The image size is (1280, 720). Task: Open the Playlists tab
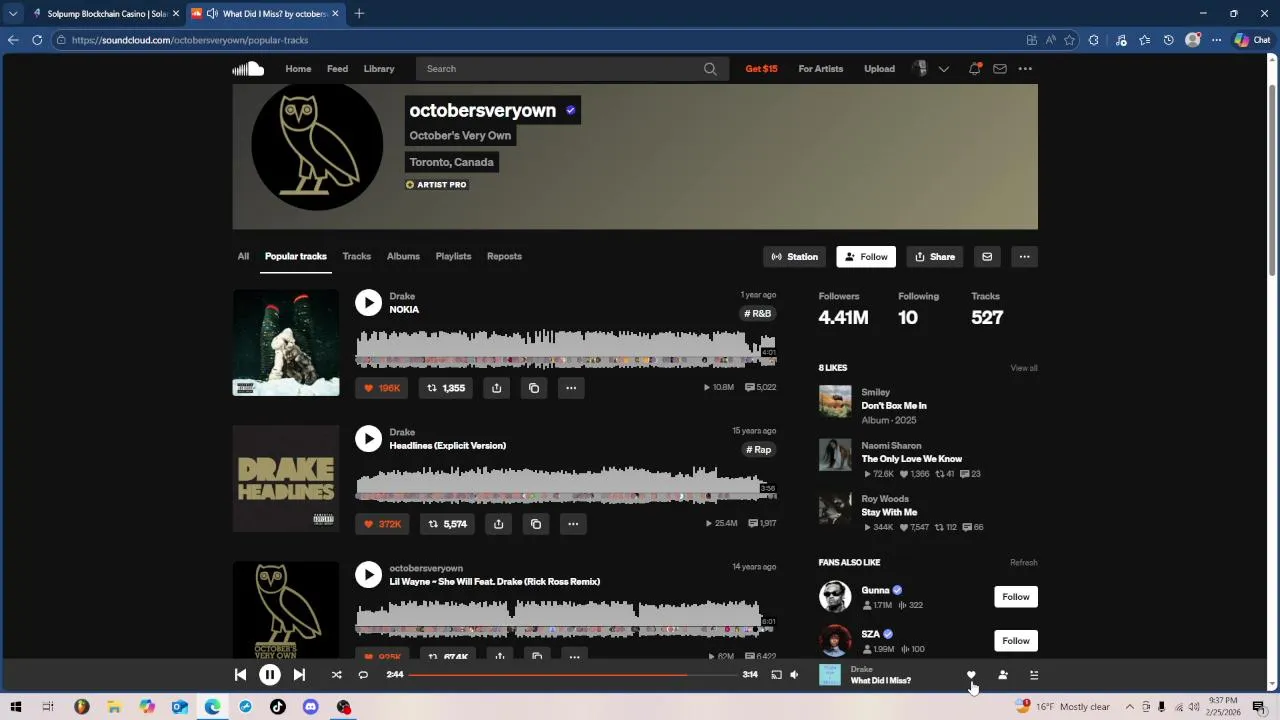tap(453, 256)
